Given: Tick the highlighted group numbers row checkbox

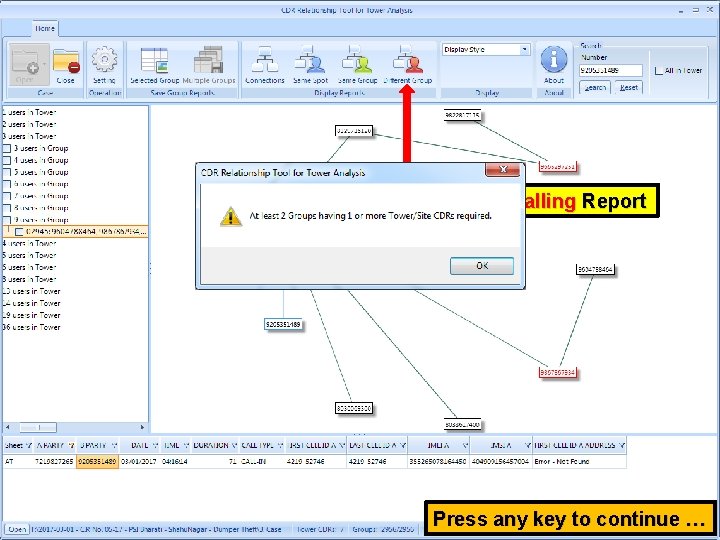Looking at the screenshot, I should tap(19, 231).
